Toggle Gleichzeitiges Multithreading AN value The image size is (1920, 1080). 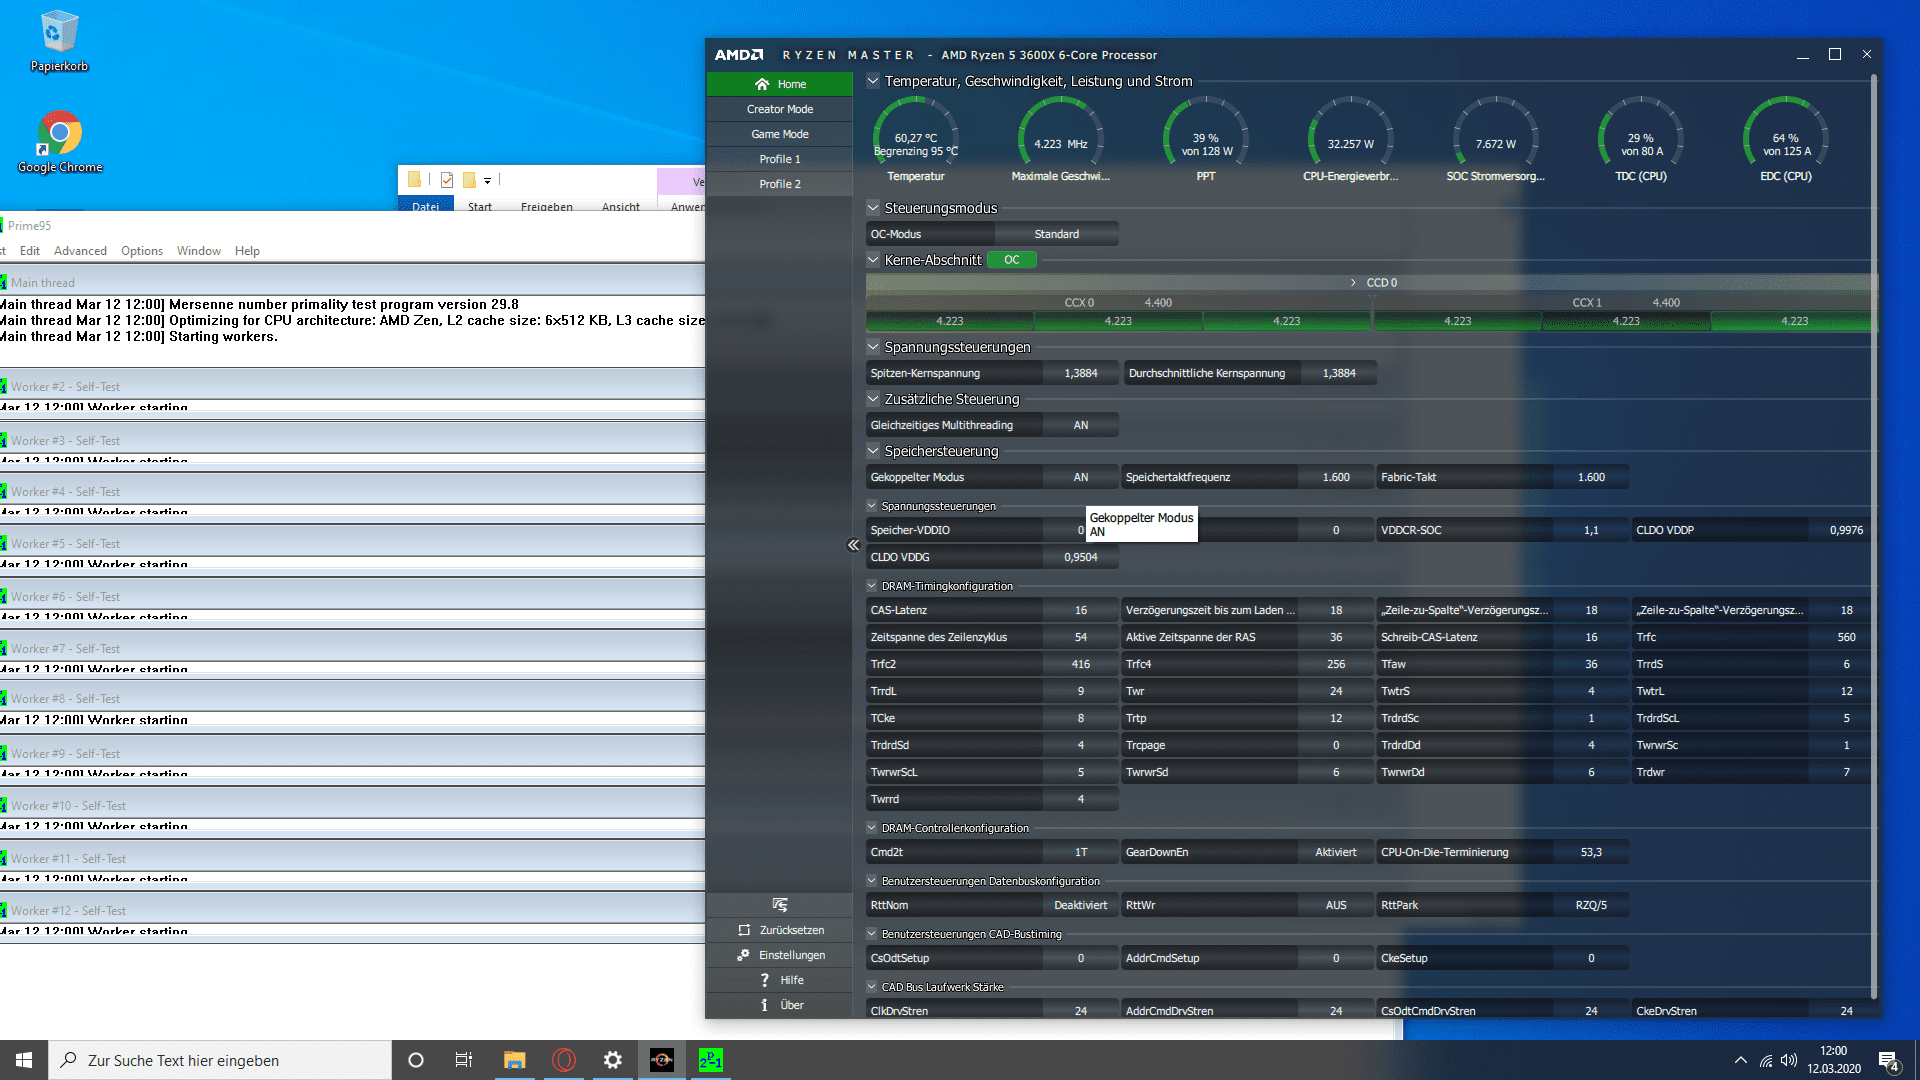point(1080,425)
